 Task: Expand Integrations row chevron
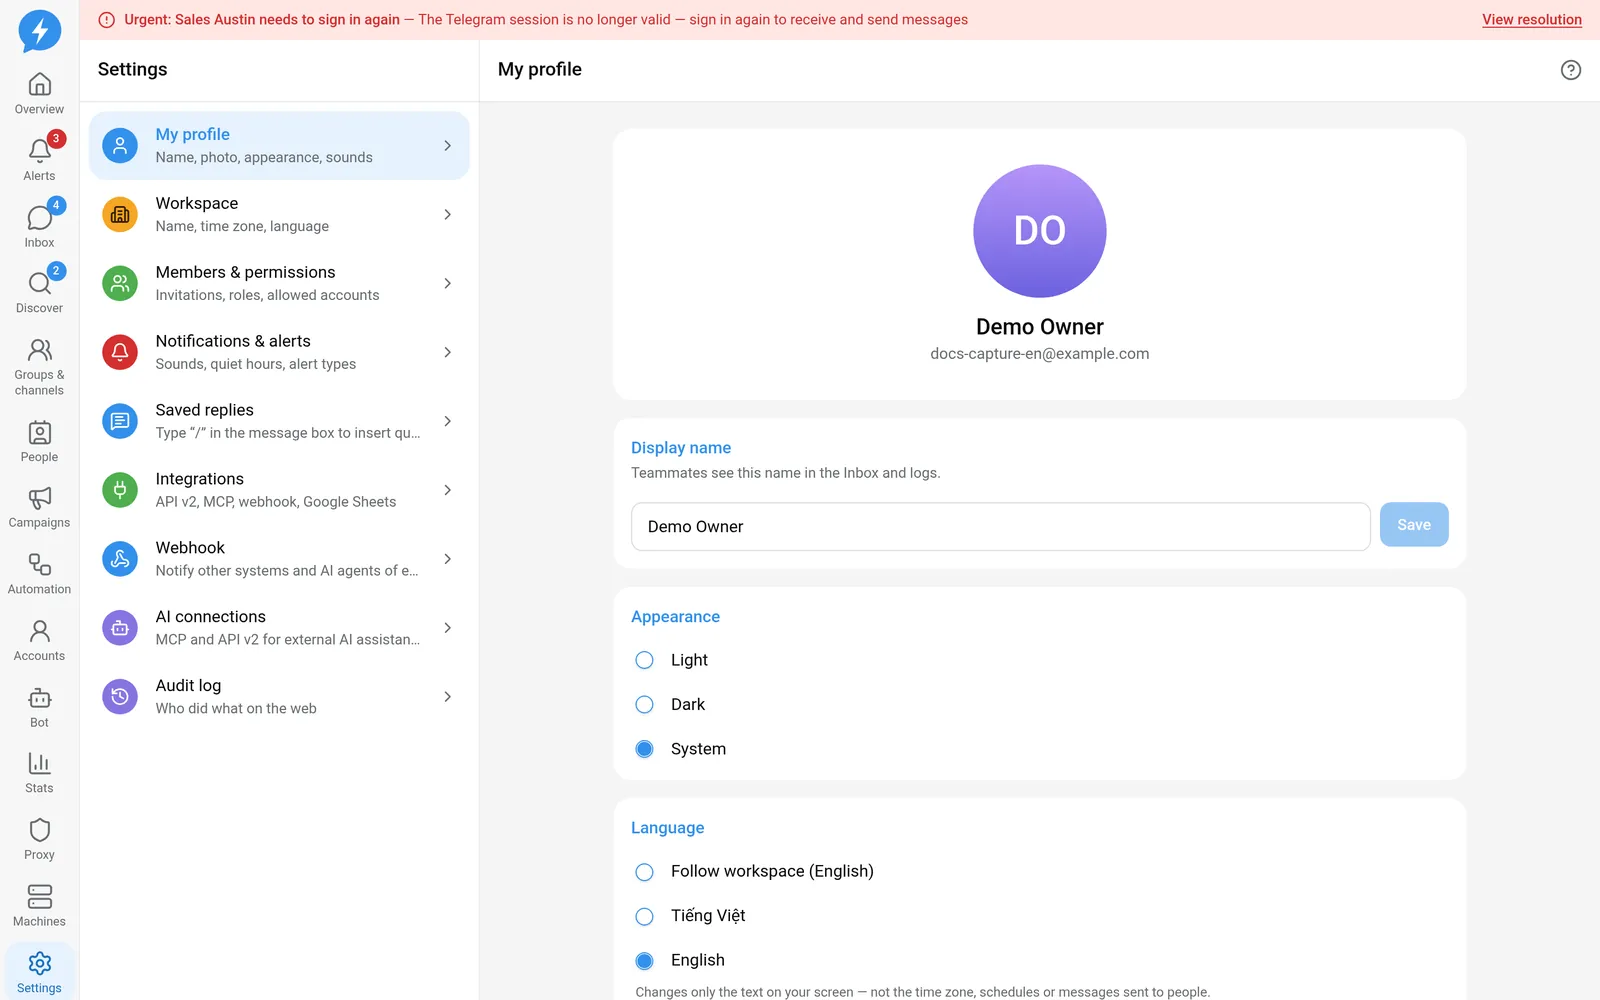click(447, 490)
